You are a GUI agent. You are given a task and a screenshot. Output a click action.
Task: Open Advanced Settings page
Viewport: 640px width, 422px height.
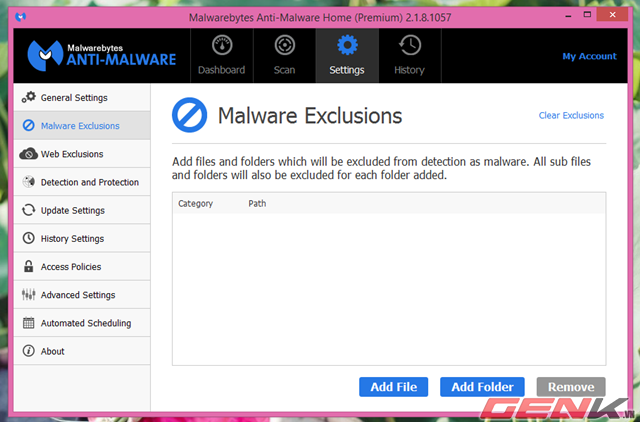[x=82, y=295]
